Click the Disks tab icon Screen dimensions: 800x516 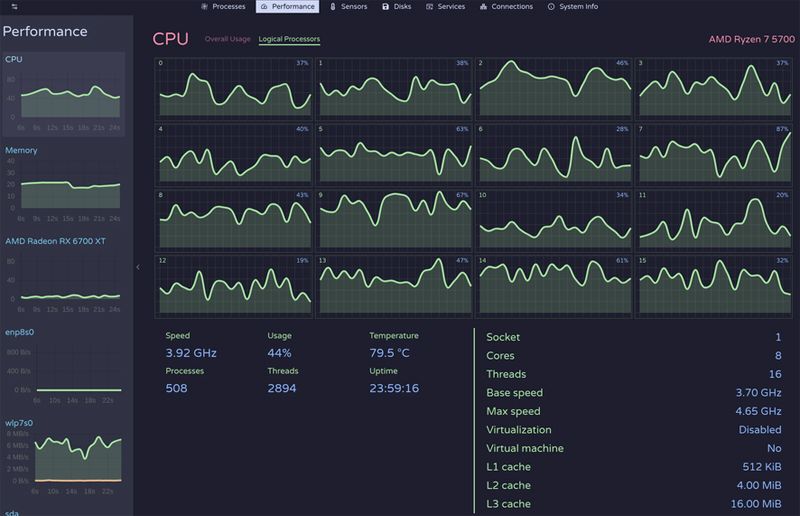pos(385,7)
